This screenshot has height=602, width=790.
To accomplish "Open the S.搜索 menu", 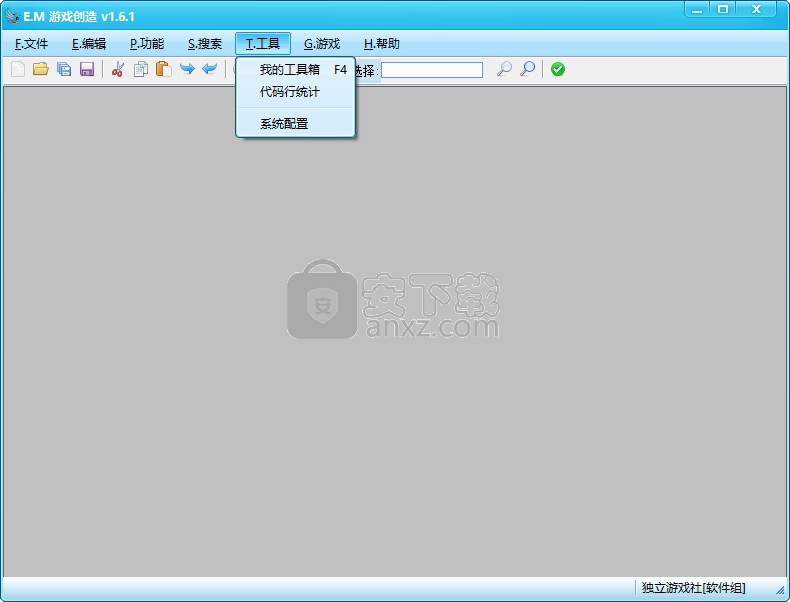I will [205, 44].
